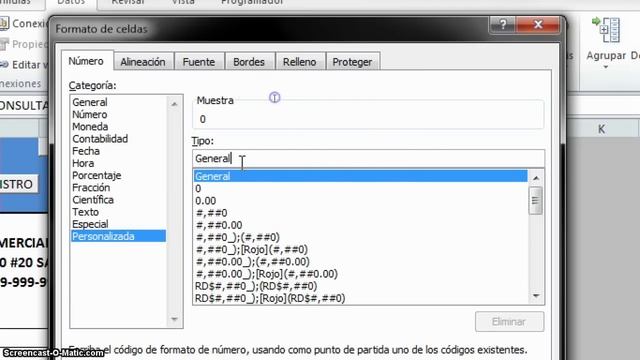Click the Propiedades icon in the ribbon
640x360 pixels.
pos(4,44)
